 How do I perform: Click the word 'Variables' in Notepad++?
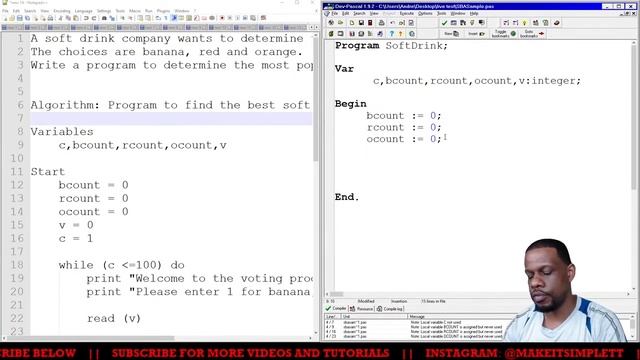click(62, 131)
